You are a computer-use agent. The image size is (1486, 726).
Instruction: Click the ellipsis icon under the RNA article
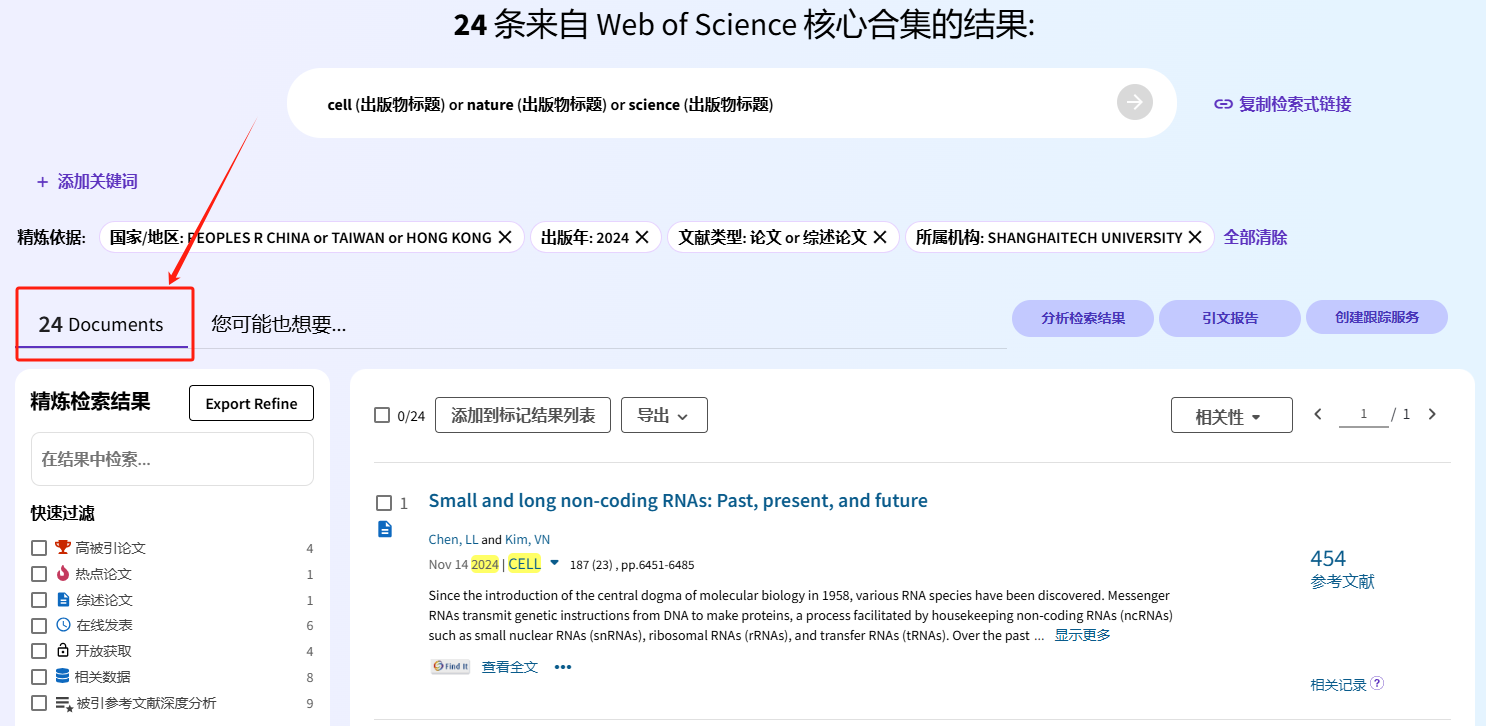(x=562, y=666)
